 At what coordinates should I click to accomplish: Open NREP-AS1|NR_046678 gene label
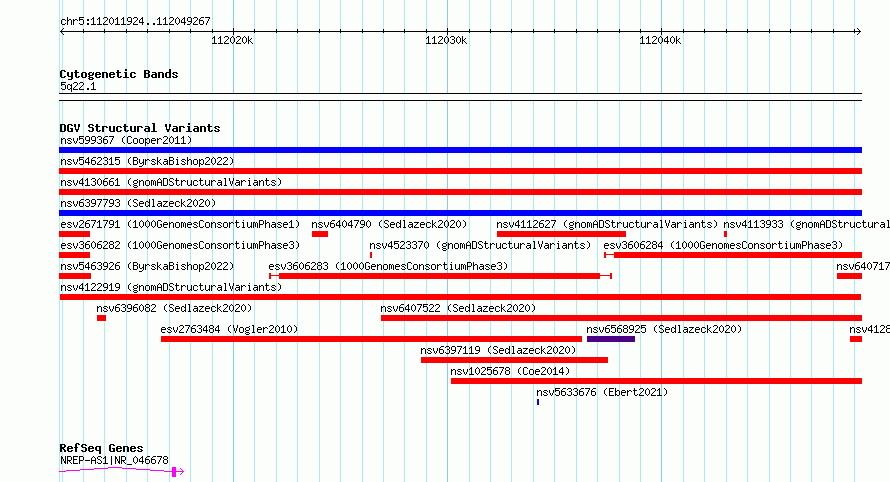pyautogui.click(x=114, y=460)
